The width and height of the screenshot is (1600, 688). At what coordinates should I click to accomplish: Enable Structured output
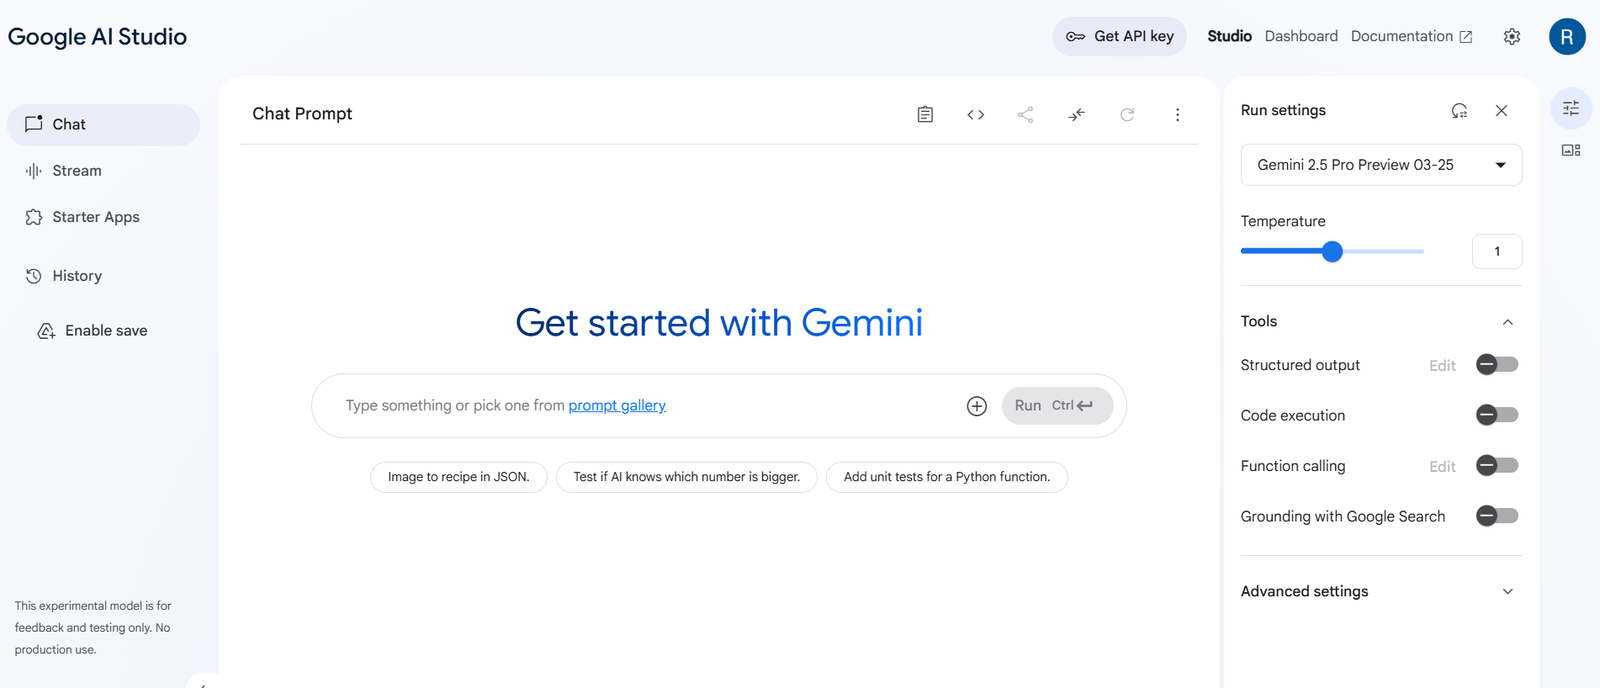click(1496, 364)
